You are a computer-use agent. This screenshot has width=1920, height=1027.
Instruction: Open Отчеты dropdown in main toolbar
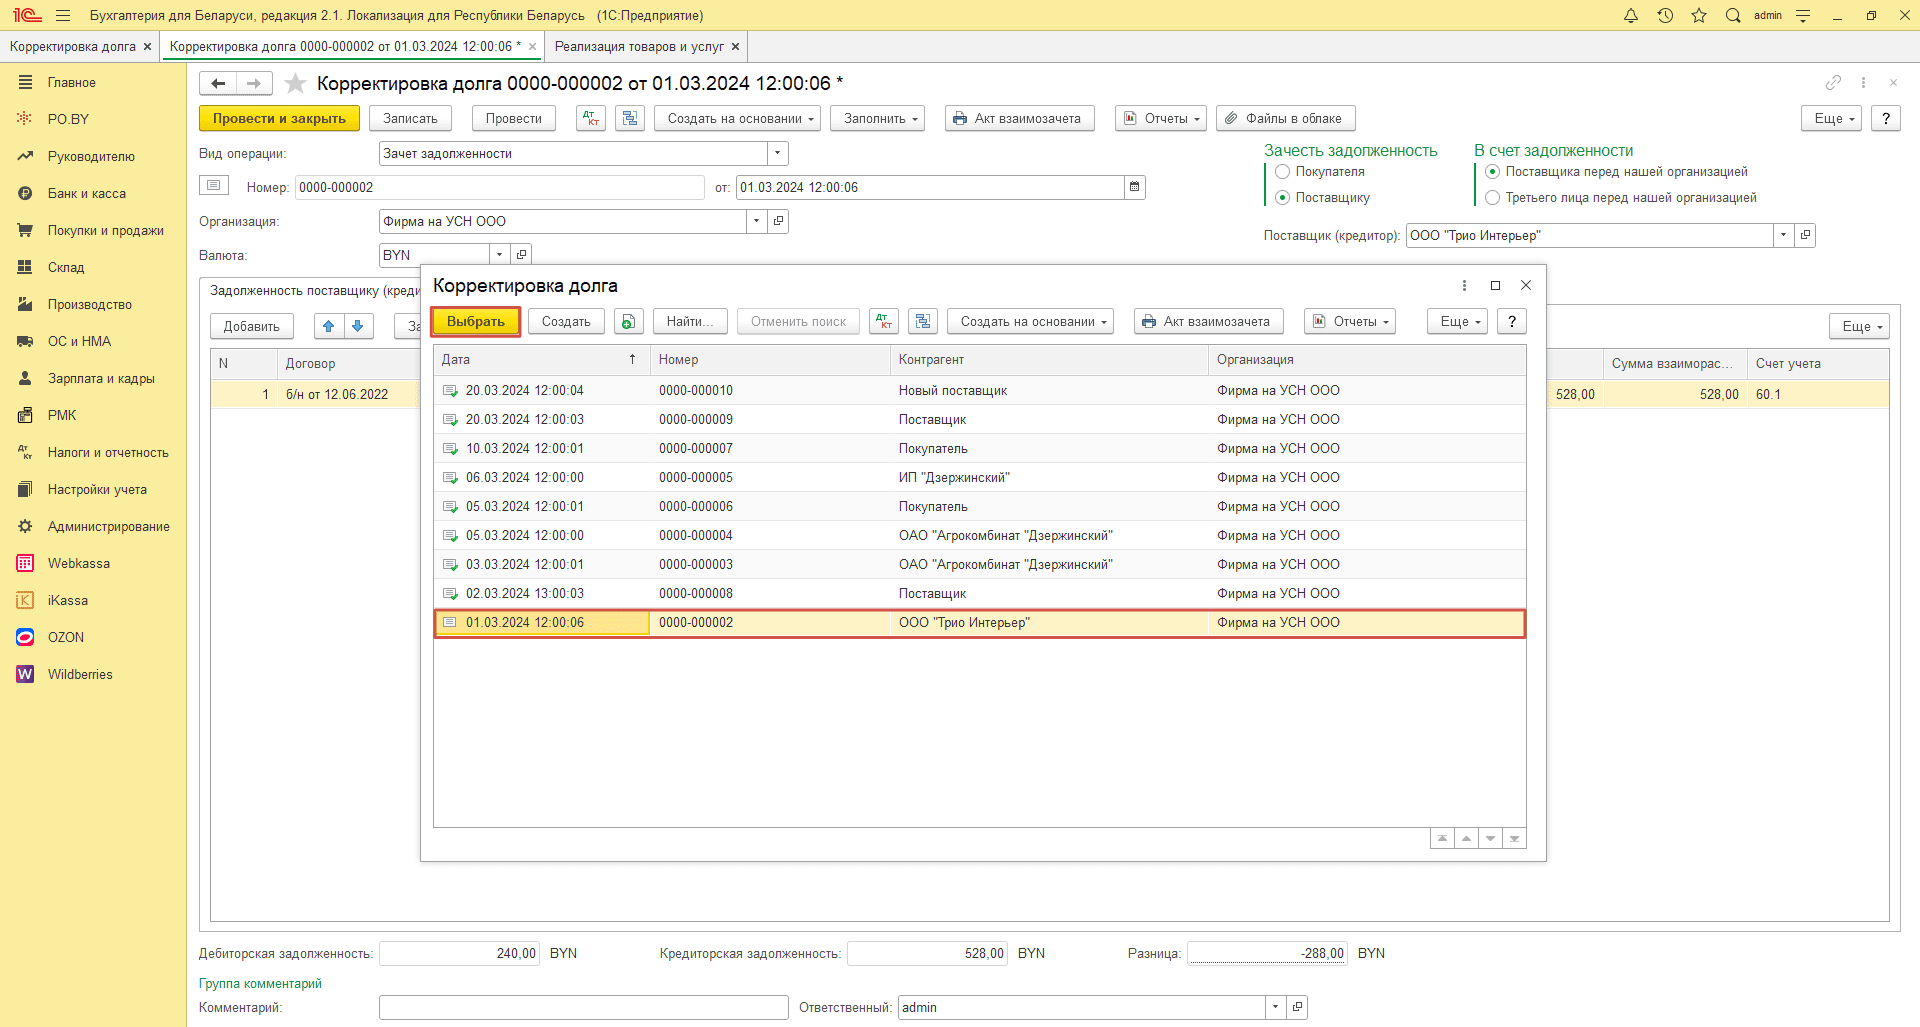tap(1161, 118)
